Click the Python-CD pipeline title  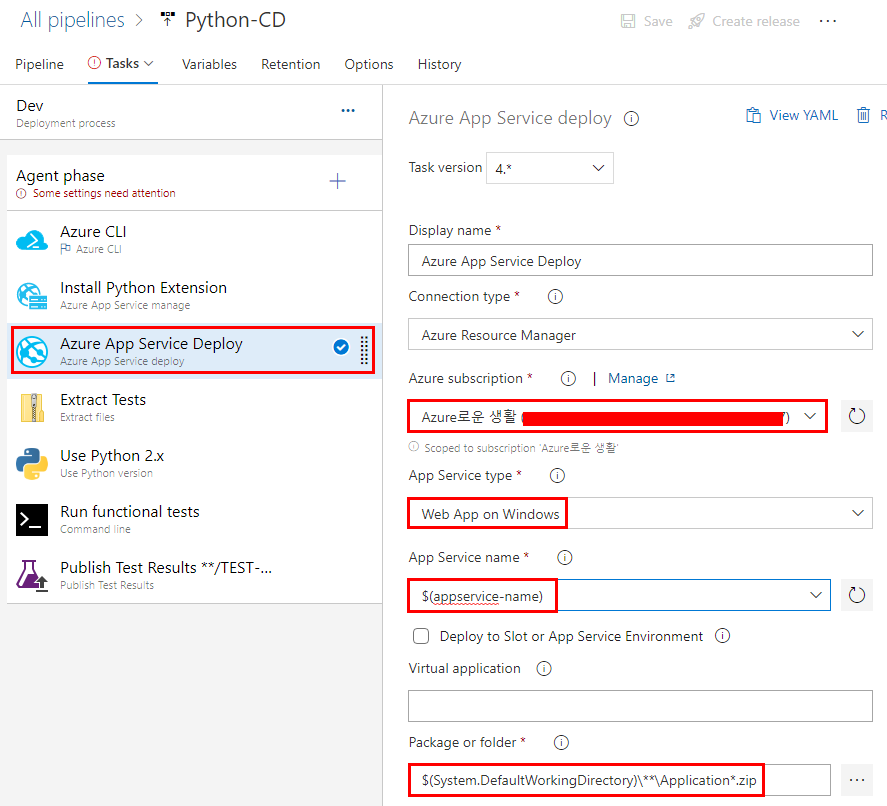pos(235,20)
